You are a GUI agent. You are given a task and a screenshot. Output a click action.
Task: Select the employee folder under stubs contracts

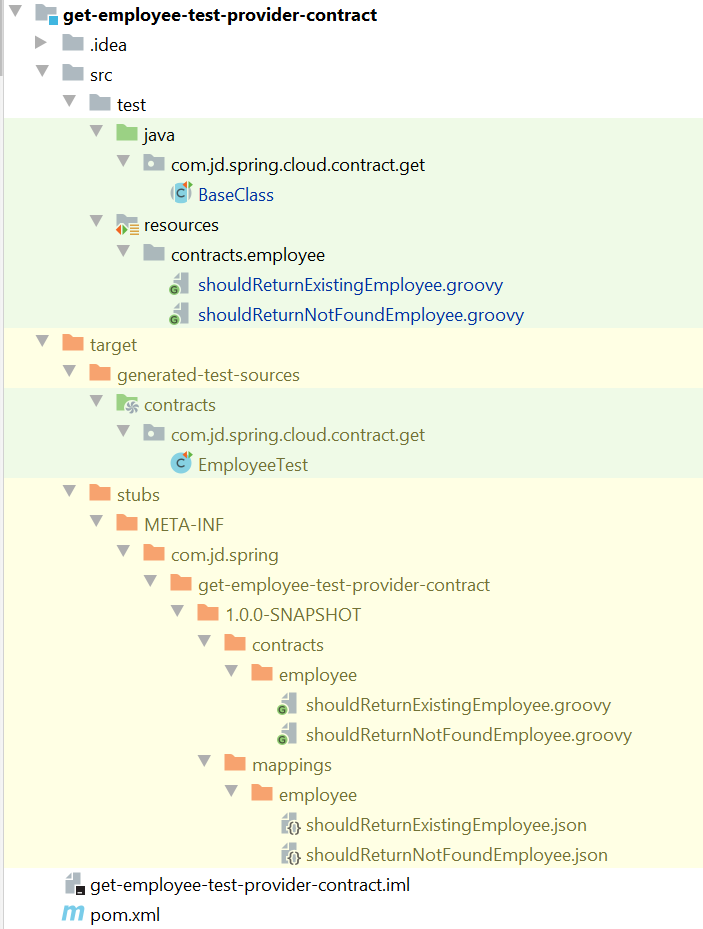click(x=318, y=675)
